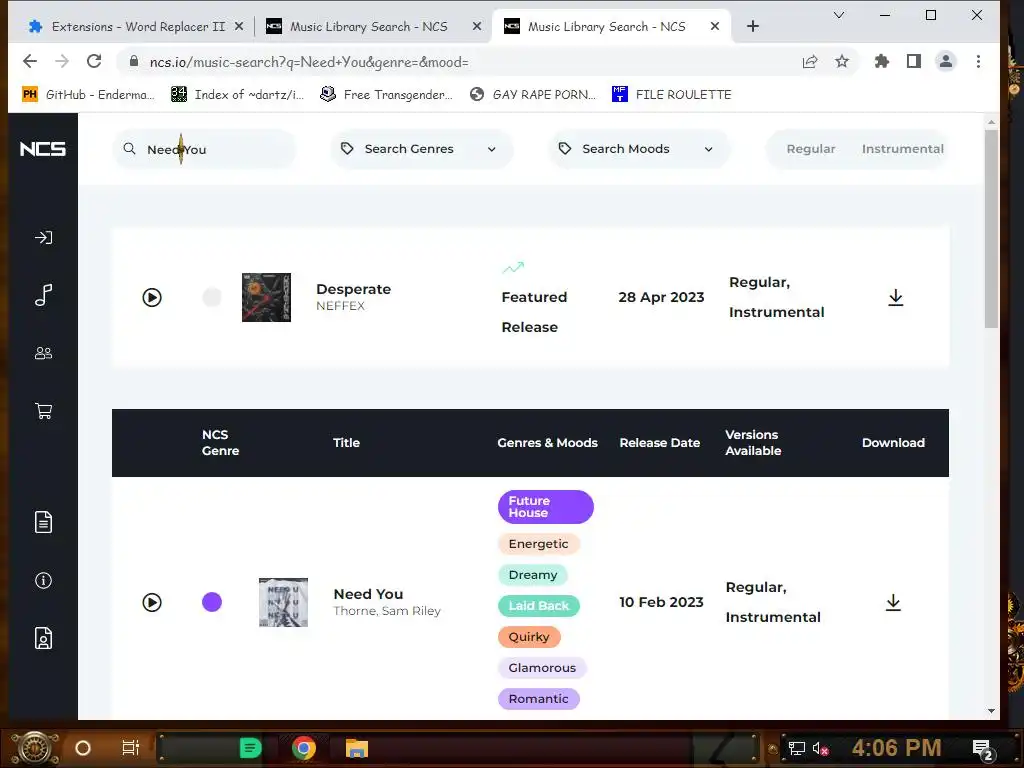The height and width of the screenshot is (768, 1024).
Task: Filter by Quirky mood tag
Action: click(x=529, y=637)
